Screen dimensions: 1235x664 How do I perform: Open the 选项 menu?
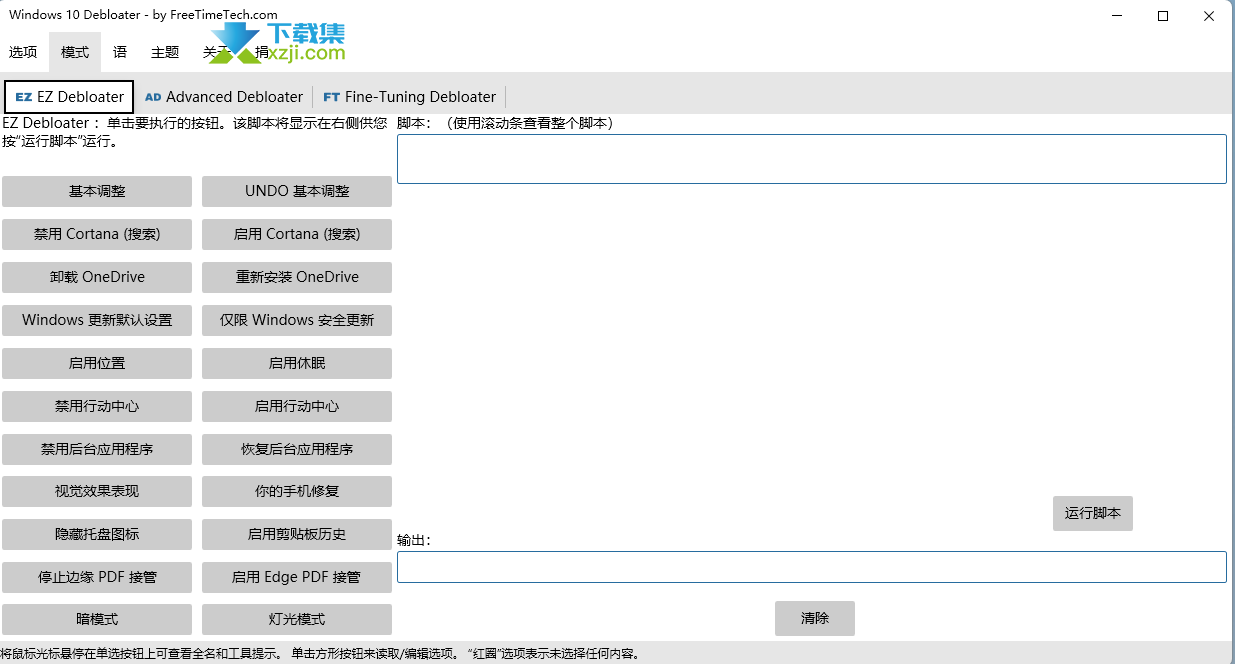pos(23,52)
